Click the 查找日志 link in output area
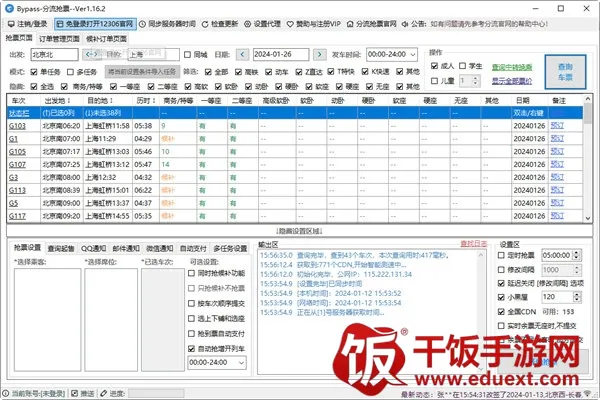 [x=473, y=244]
